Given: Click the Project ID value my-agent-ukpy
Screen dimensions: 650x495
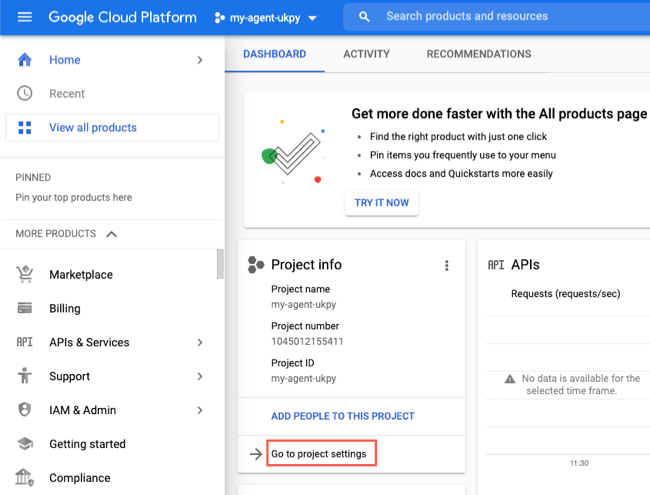Looking at the screenshot, I should tap(303, 379).
